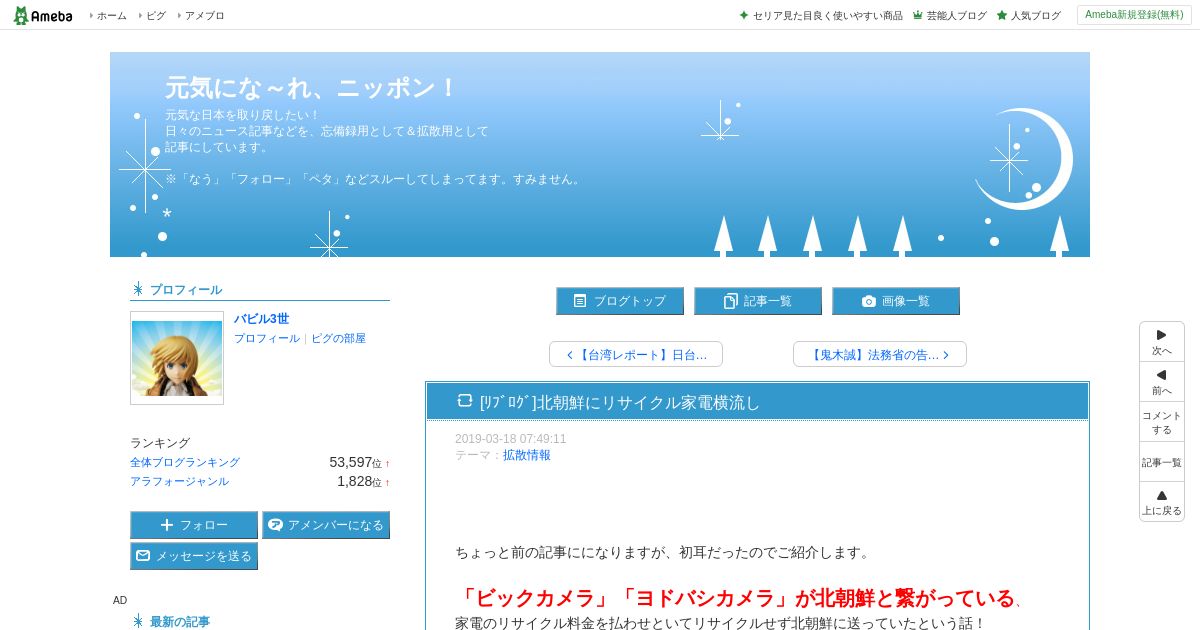The image size is (1200, 630).
Task: Click document icon on ブログトップ
Action: (580, 301)
